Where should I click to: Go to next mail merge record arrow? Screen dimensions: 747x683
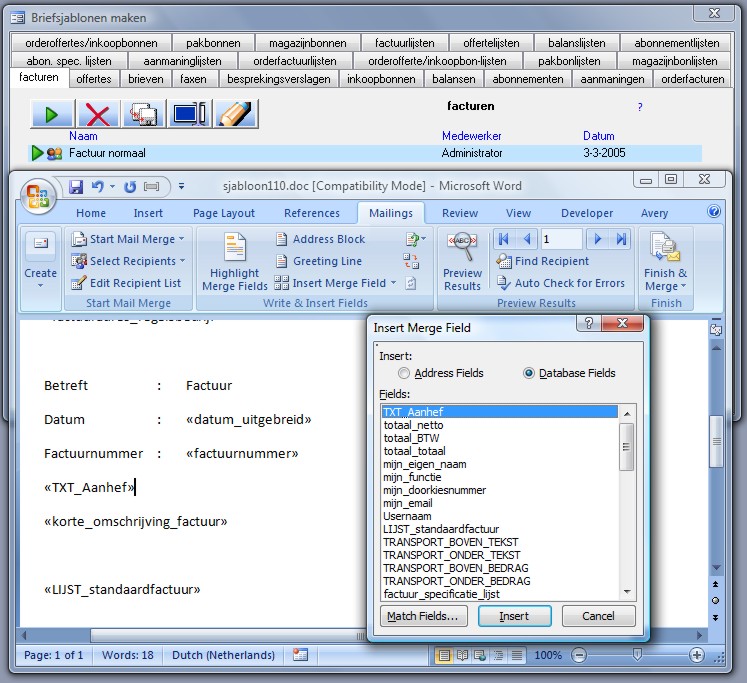(x=598, y=239)
